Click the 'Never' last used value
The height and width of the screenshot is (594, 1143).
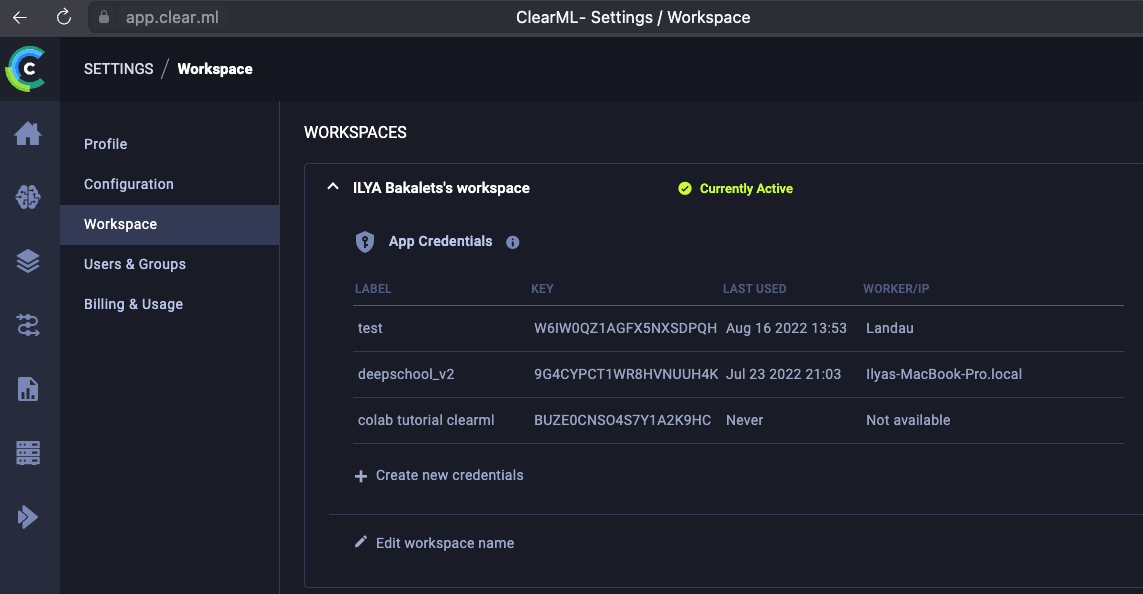coord(744,420)
